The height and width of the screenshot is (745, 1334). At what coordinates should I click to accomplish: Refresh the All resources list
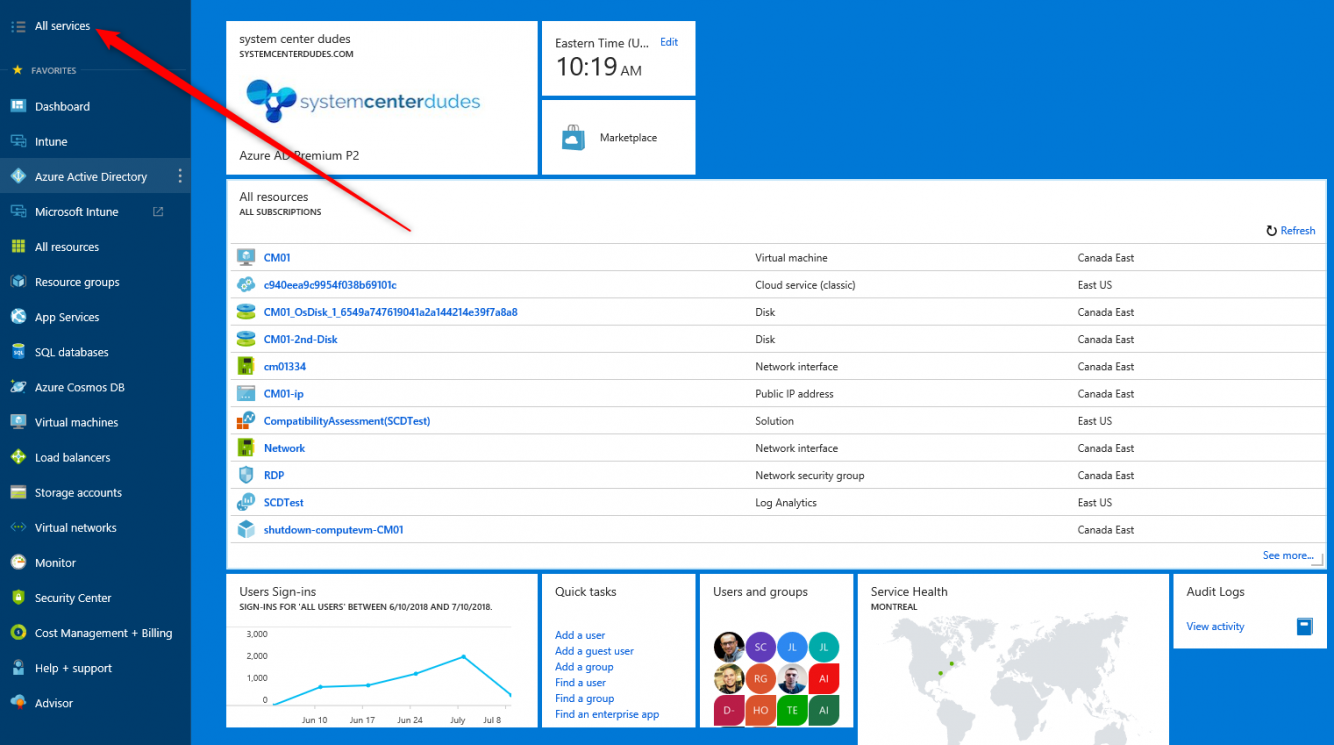pyautogui.click(x=1290, y=231)
